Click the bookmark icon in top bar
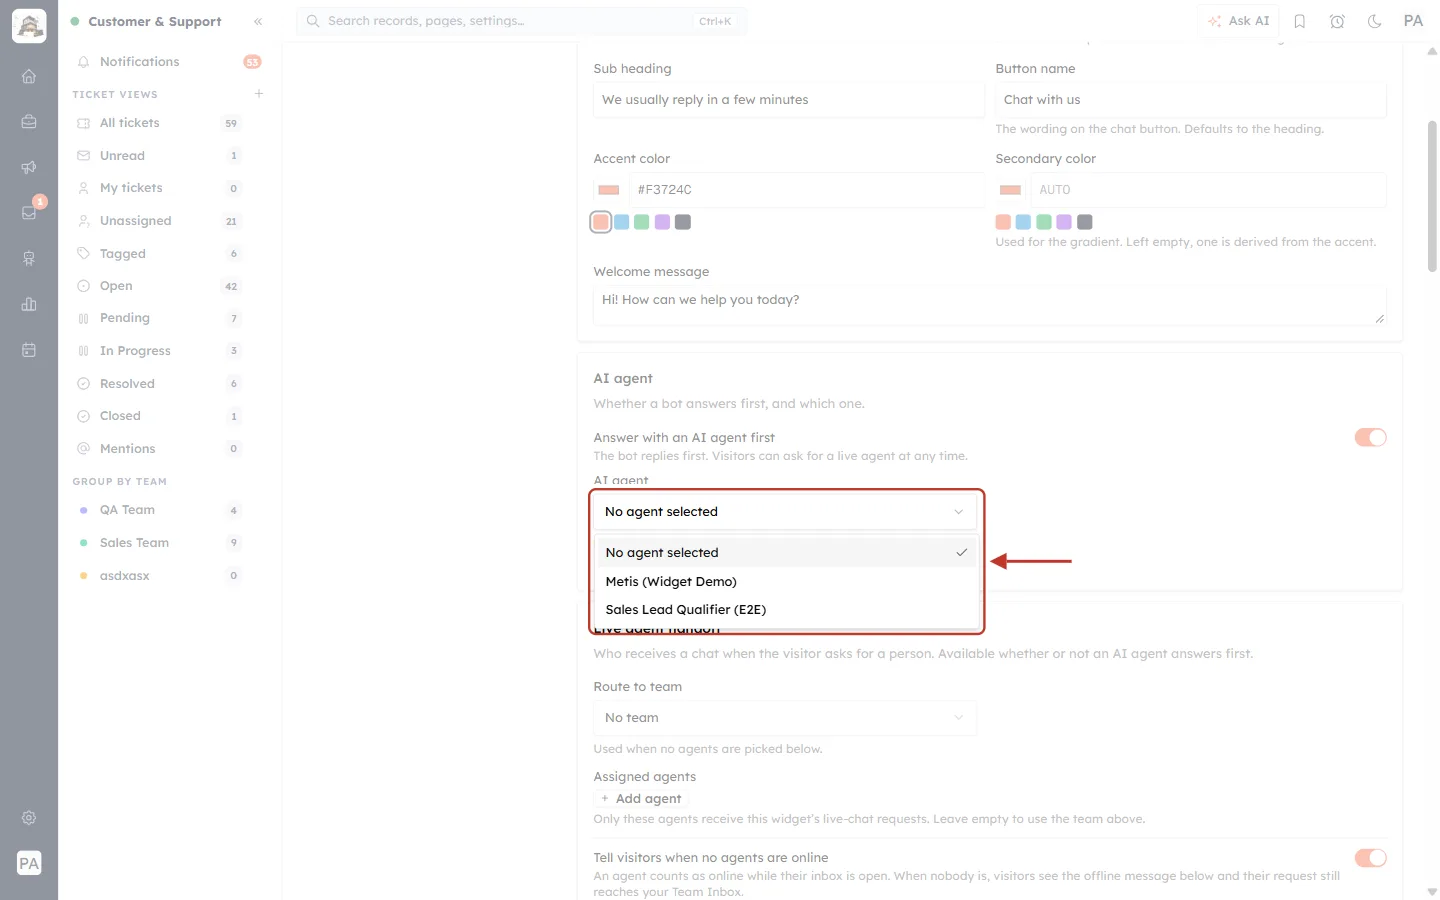 click(x=1300, y=21)
